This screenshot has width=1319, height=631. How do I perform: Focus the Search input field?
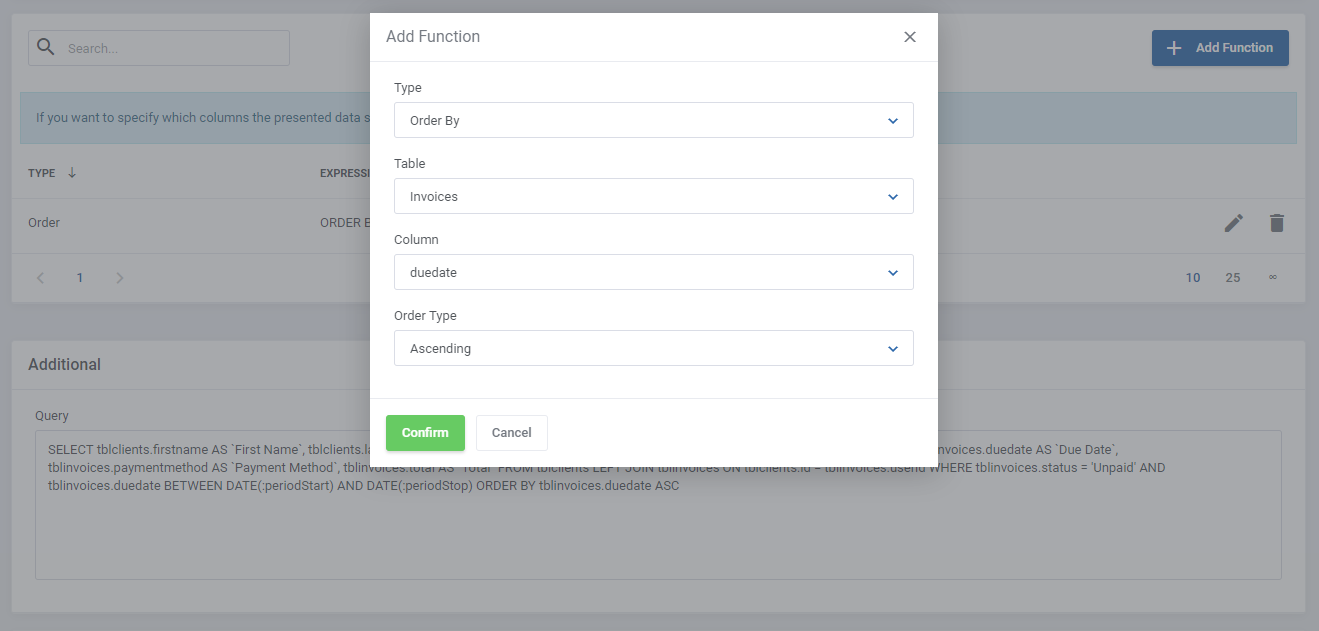click(x=170, y=48)
